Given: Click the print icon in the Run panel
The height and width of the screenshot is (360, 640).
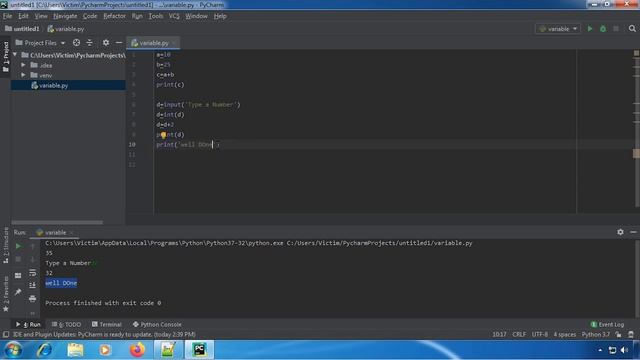Looking at the screenshot, I should point(33,299).
